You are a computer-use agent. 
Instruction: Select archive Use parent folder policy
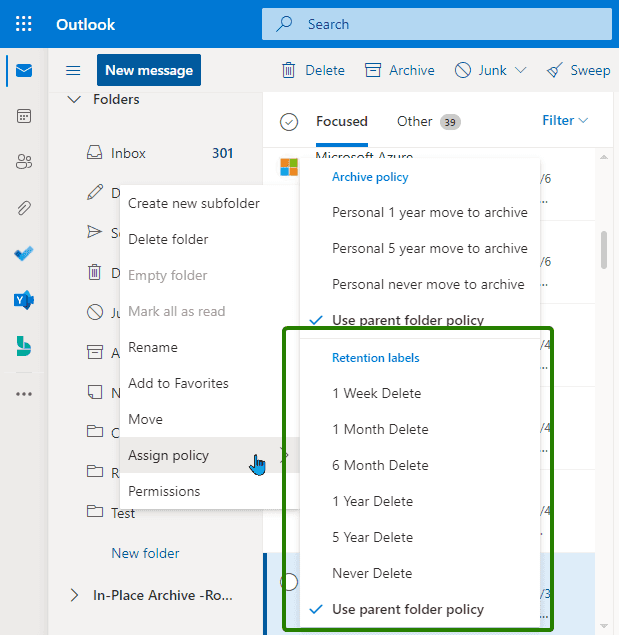420,320
